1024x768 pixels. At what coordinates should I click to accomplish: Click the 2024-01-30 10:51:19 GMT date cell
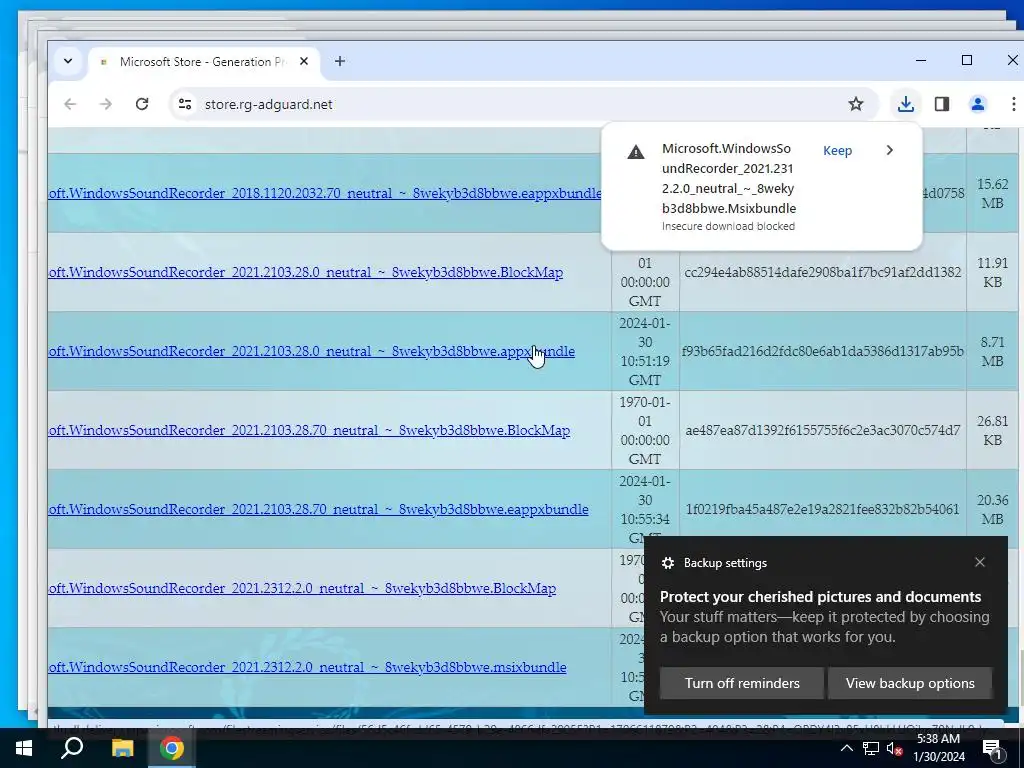645,351
